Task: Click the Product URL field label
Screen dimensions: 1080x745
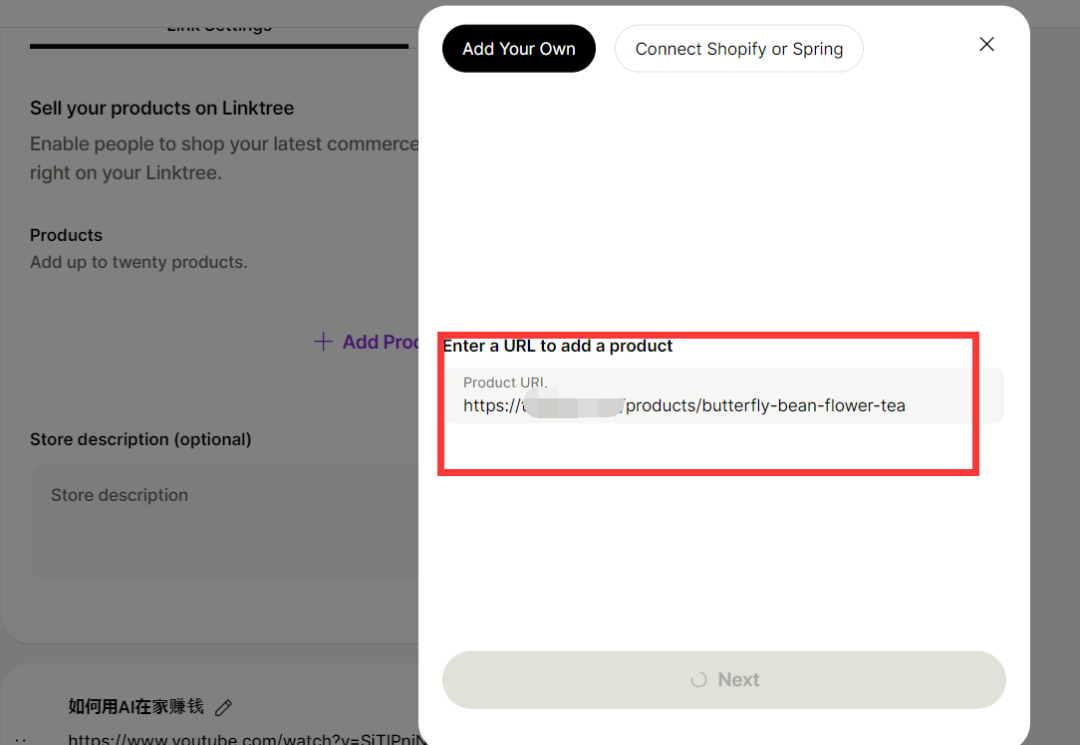Action: tap(505, 382)
